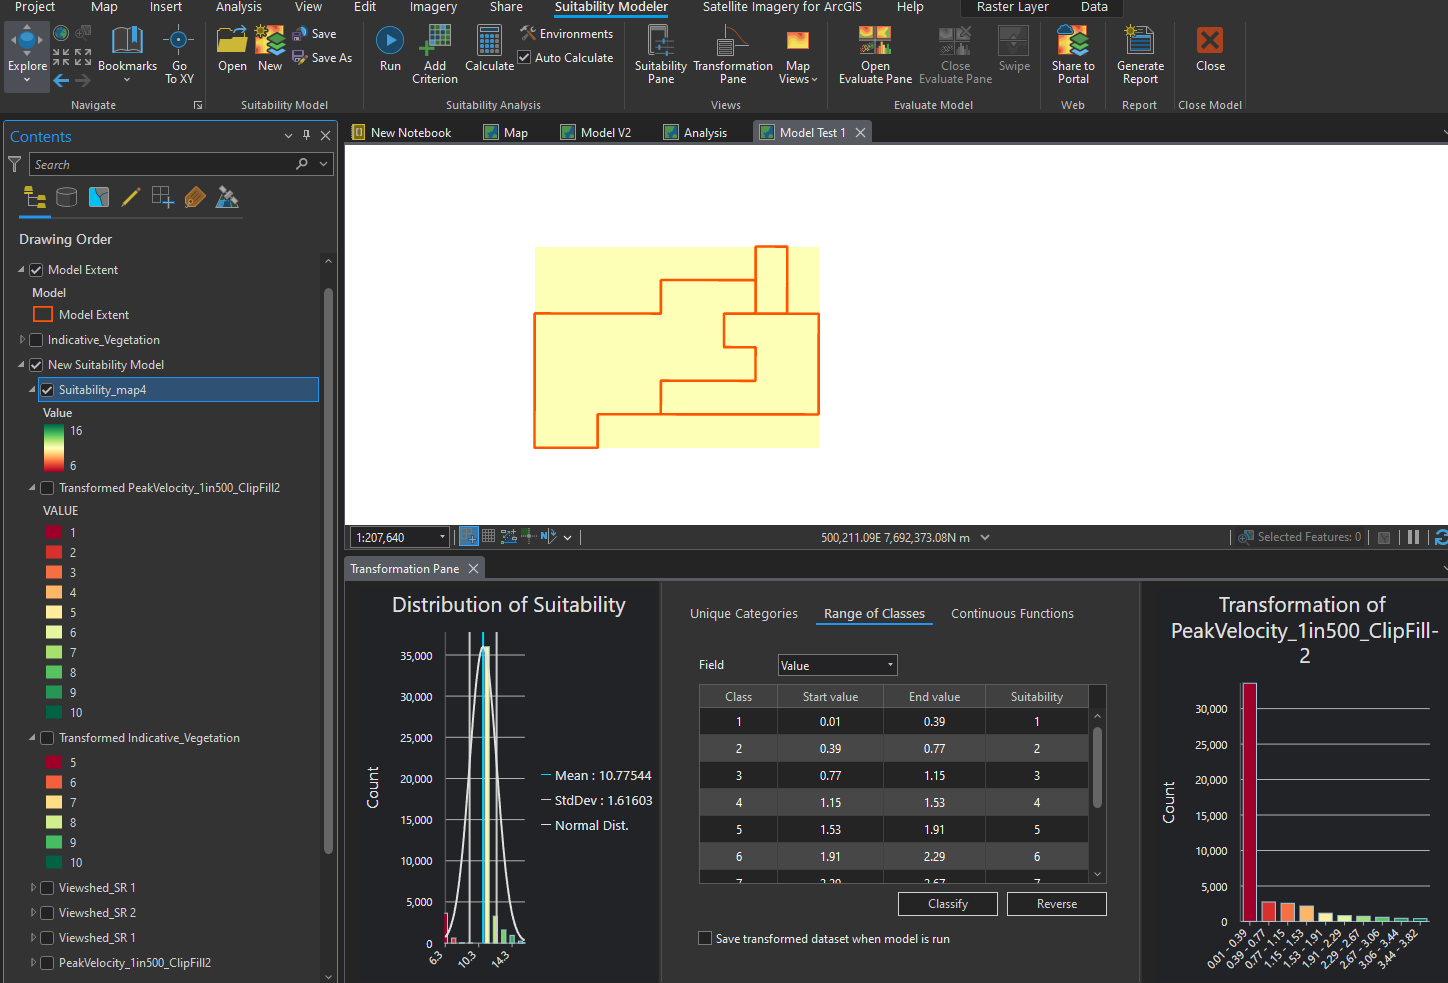The image size is (1448, 983).
Task: Select the Unique Categories tab
Action: pos(744,614)
